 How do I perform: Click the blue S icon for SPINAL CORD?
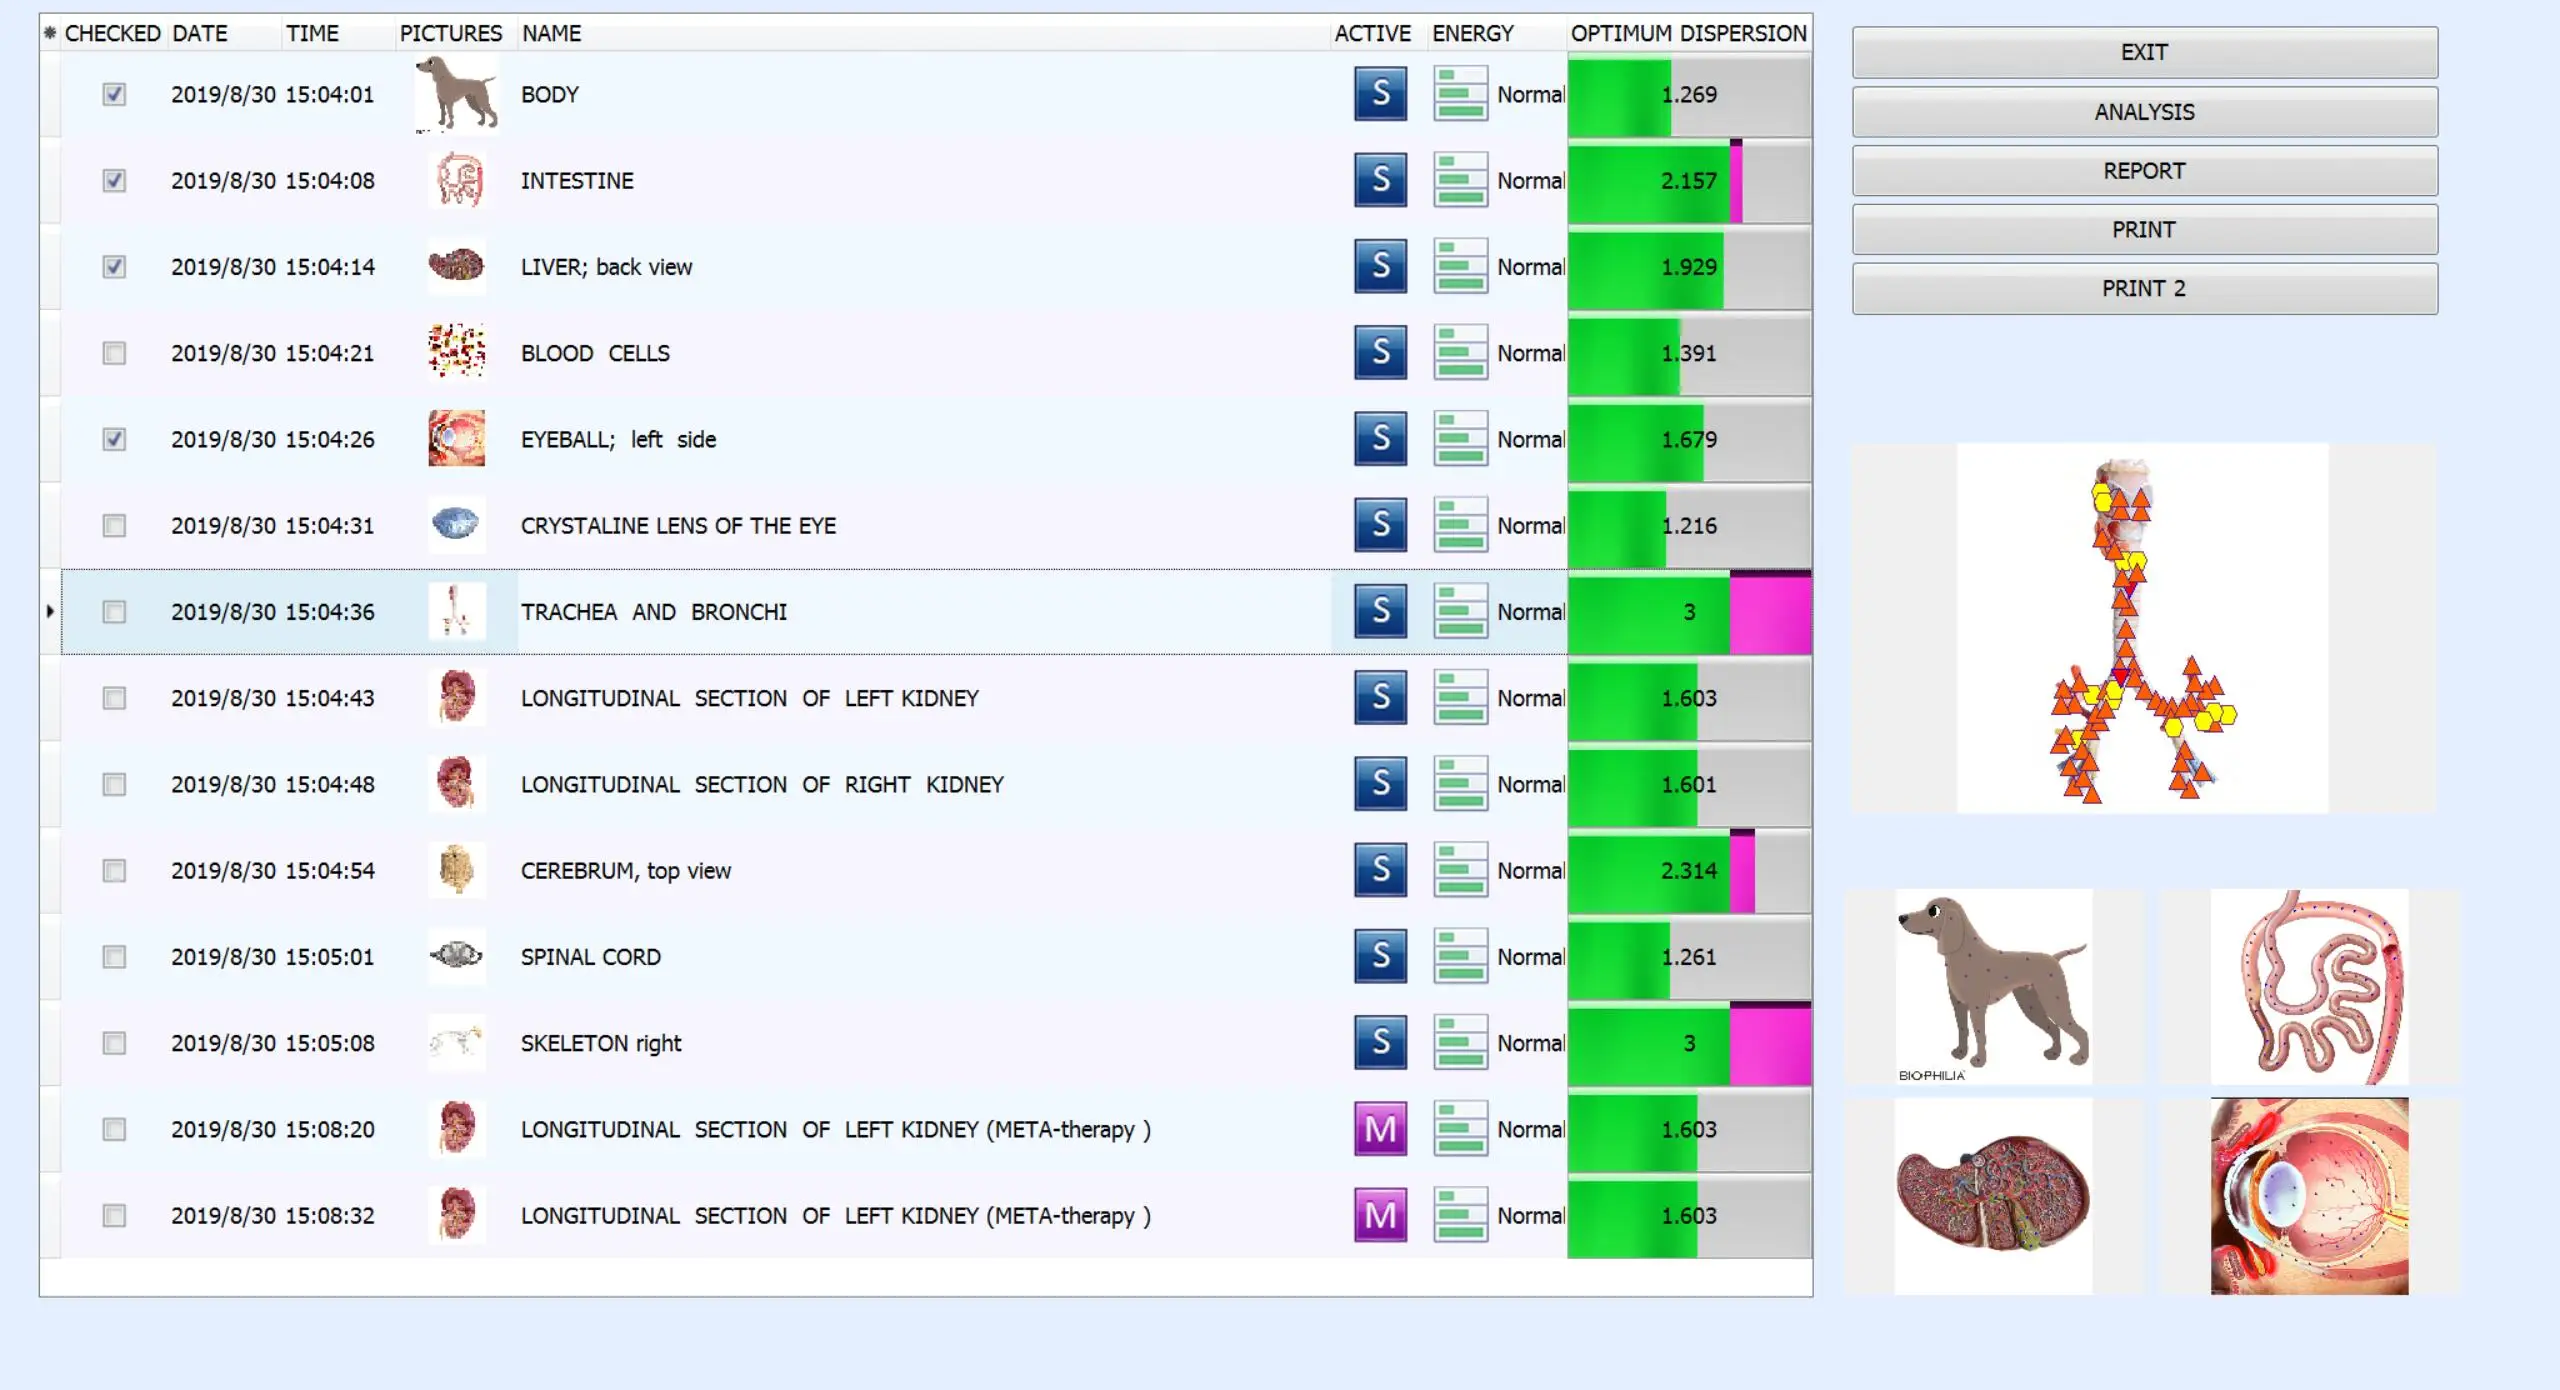(x=1380, y=956)
